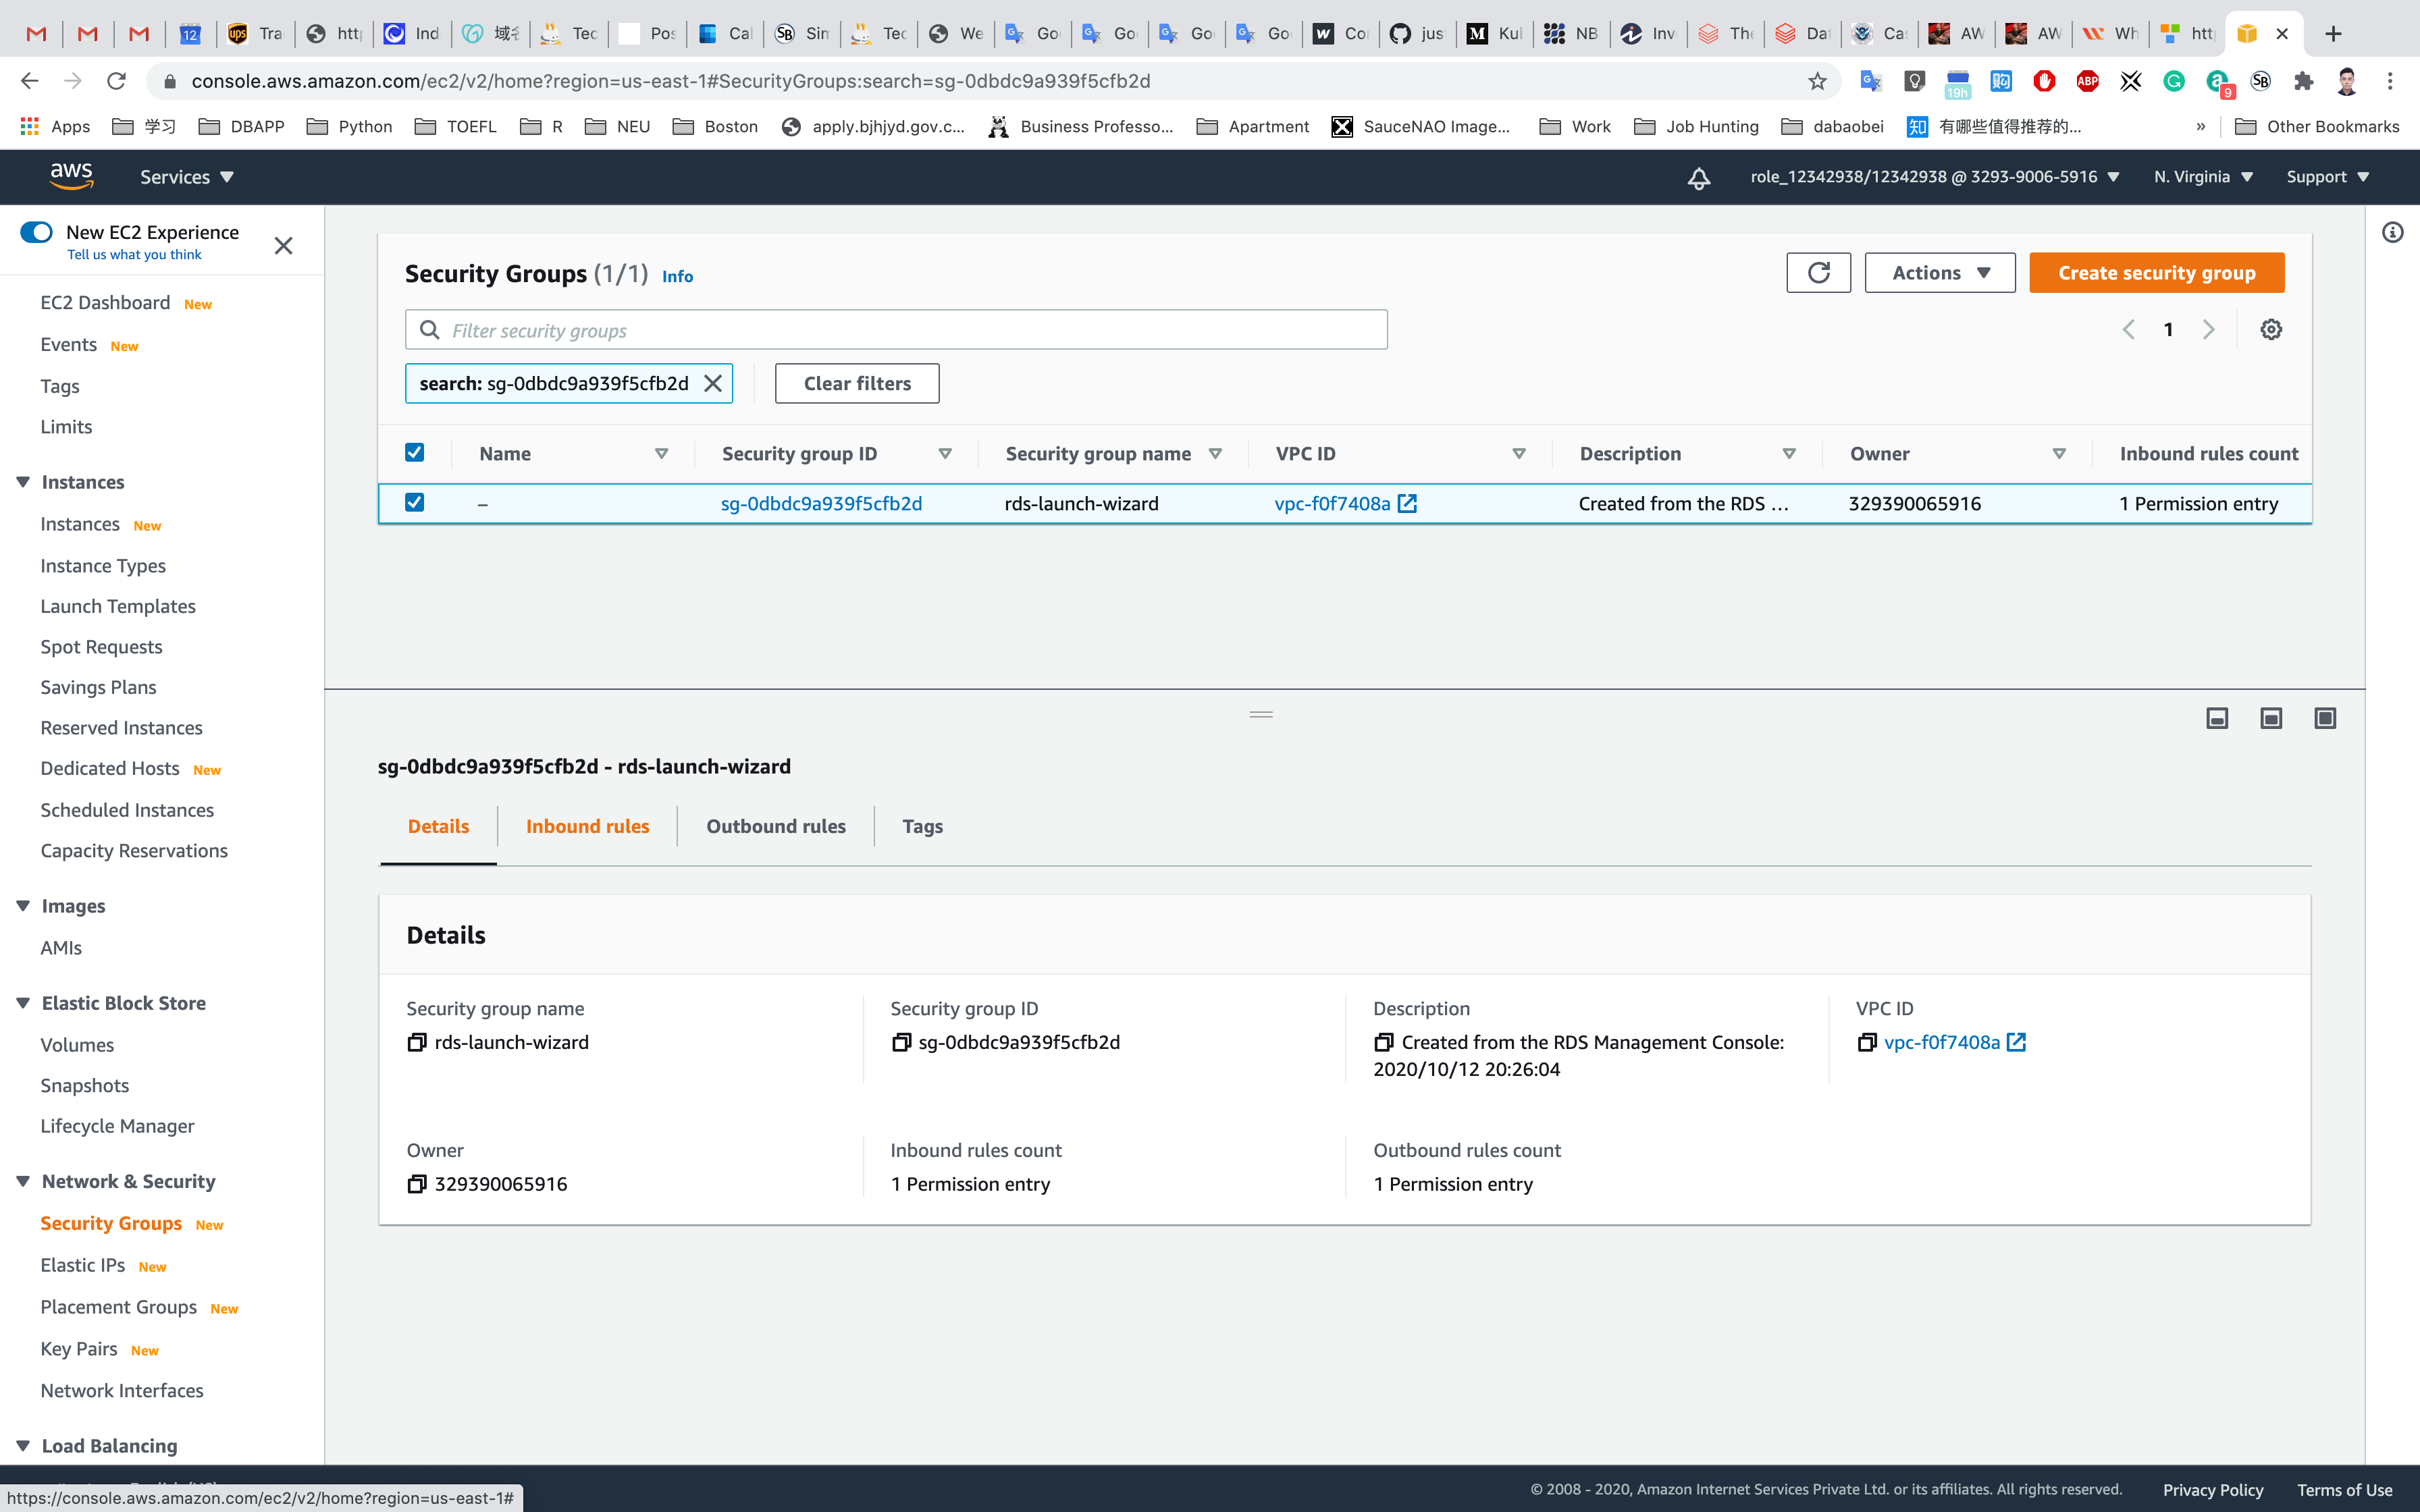
Task: Maximize the details split panel view
Action: pos(2325,718)
